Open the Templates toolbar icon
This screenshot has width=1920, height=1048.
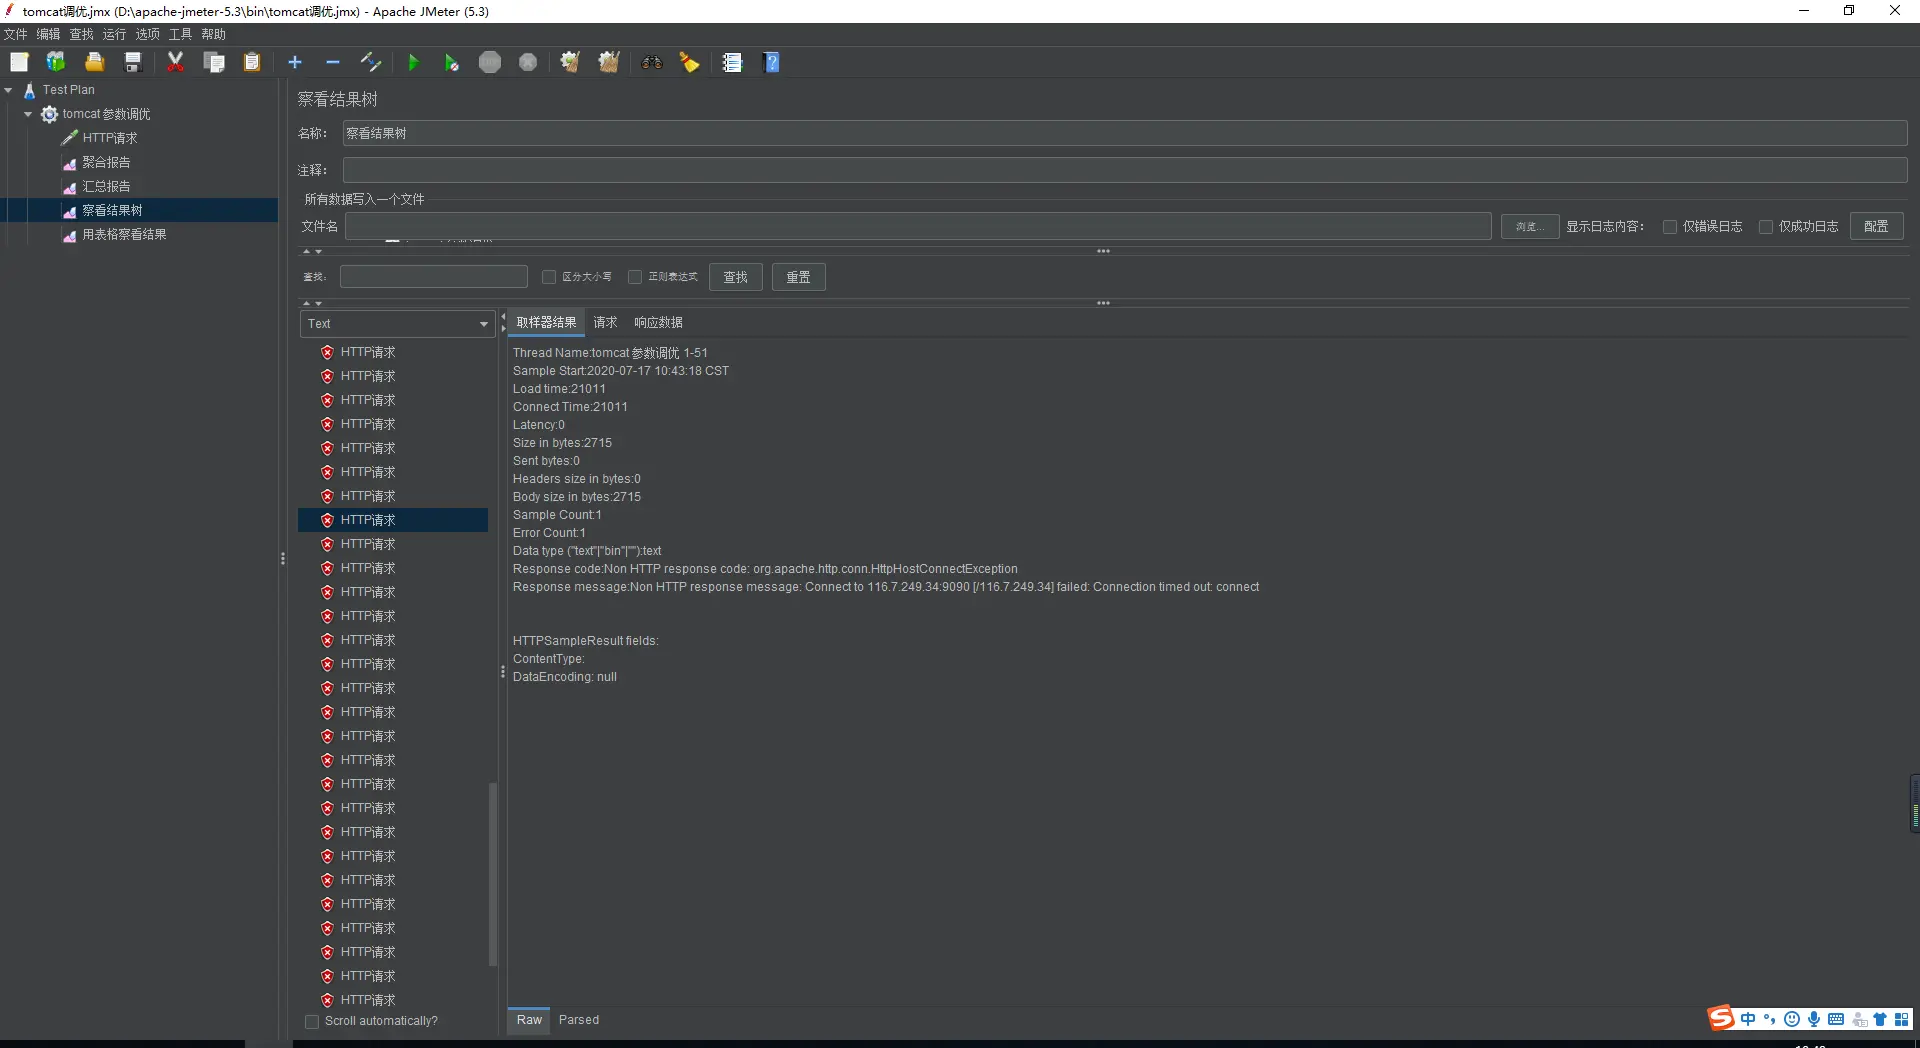pyautogui.click(x=56, y=62)
